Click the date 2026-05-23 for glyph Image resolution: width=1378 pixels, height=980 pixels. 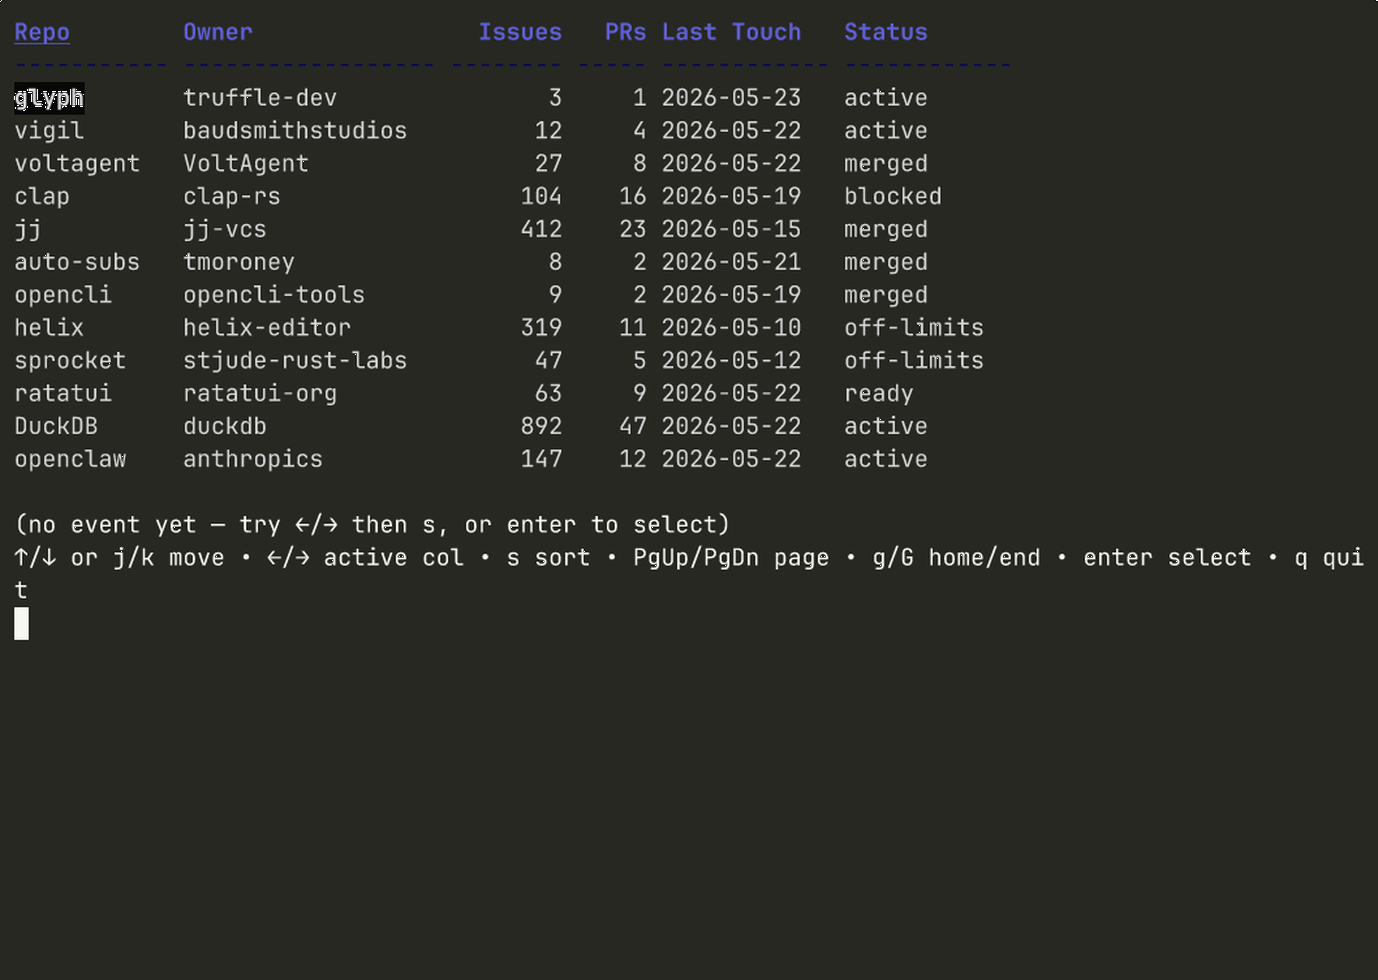click(x=731, y=98)
